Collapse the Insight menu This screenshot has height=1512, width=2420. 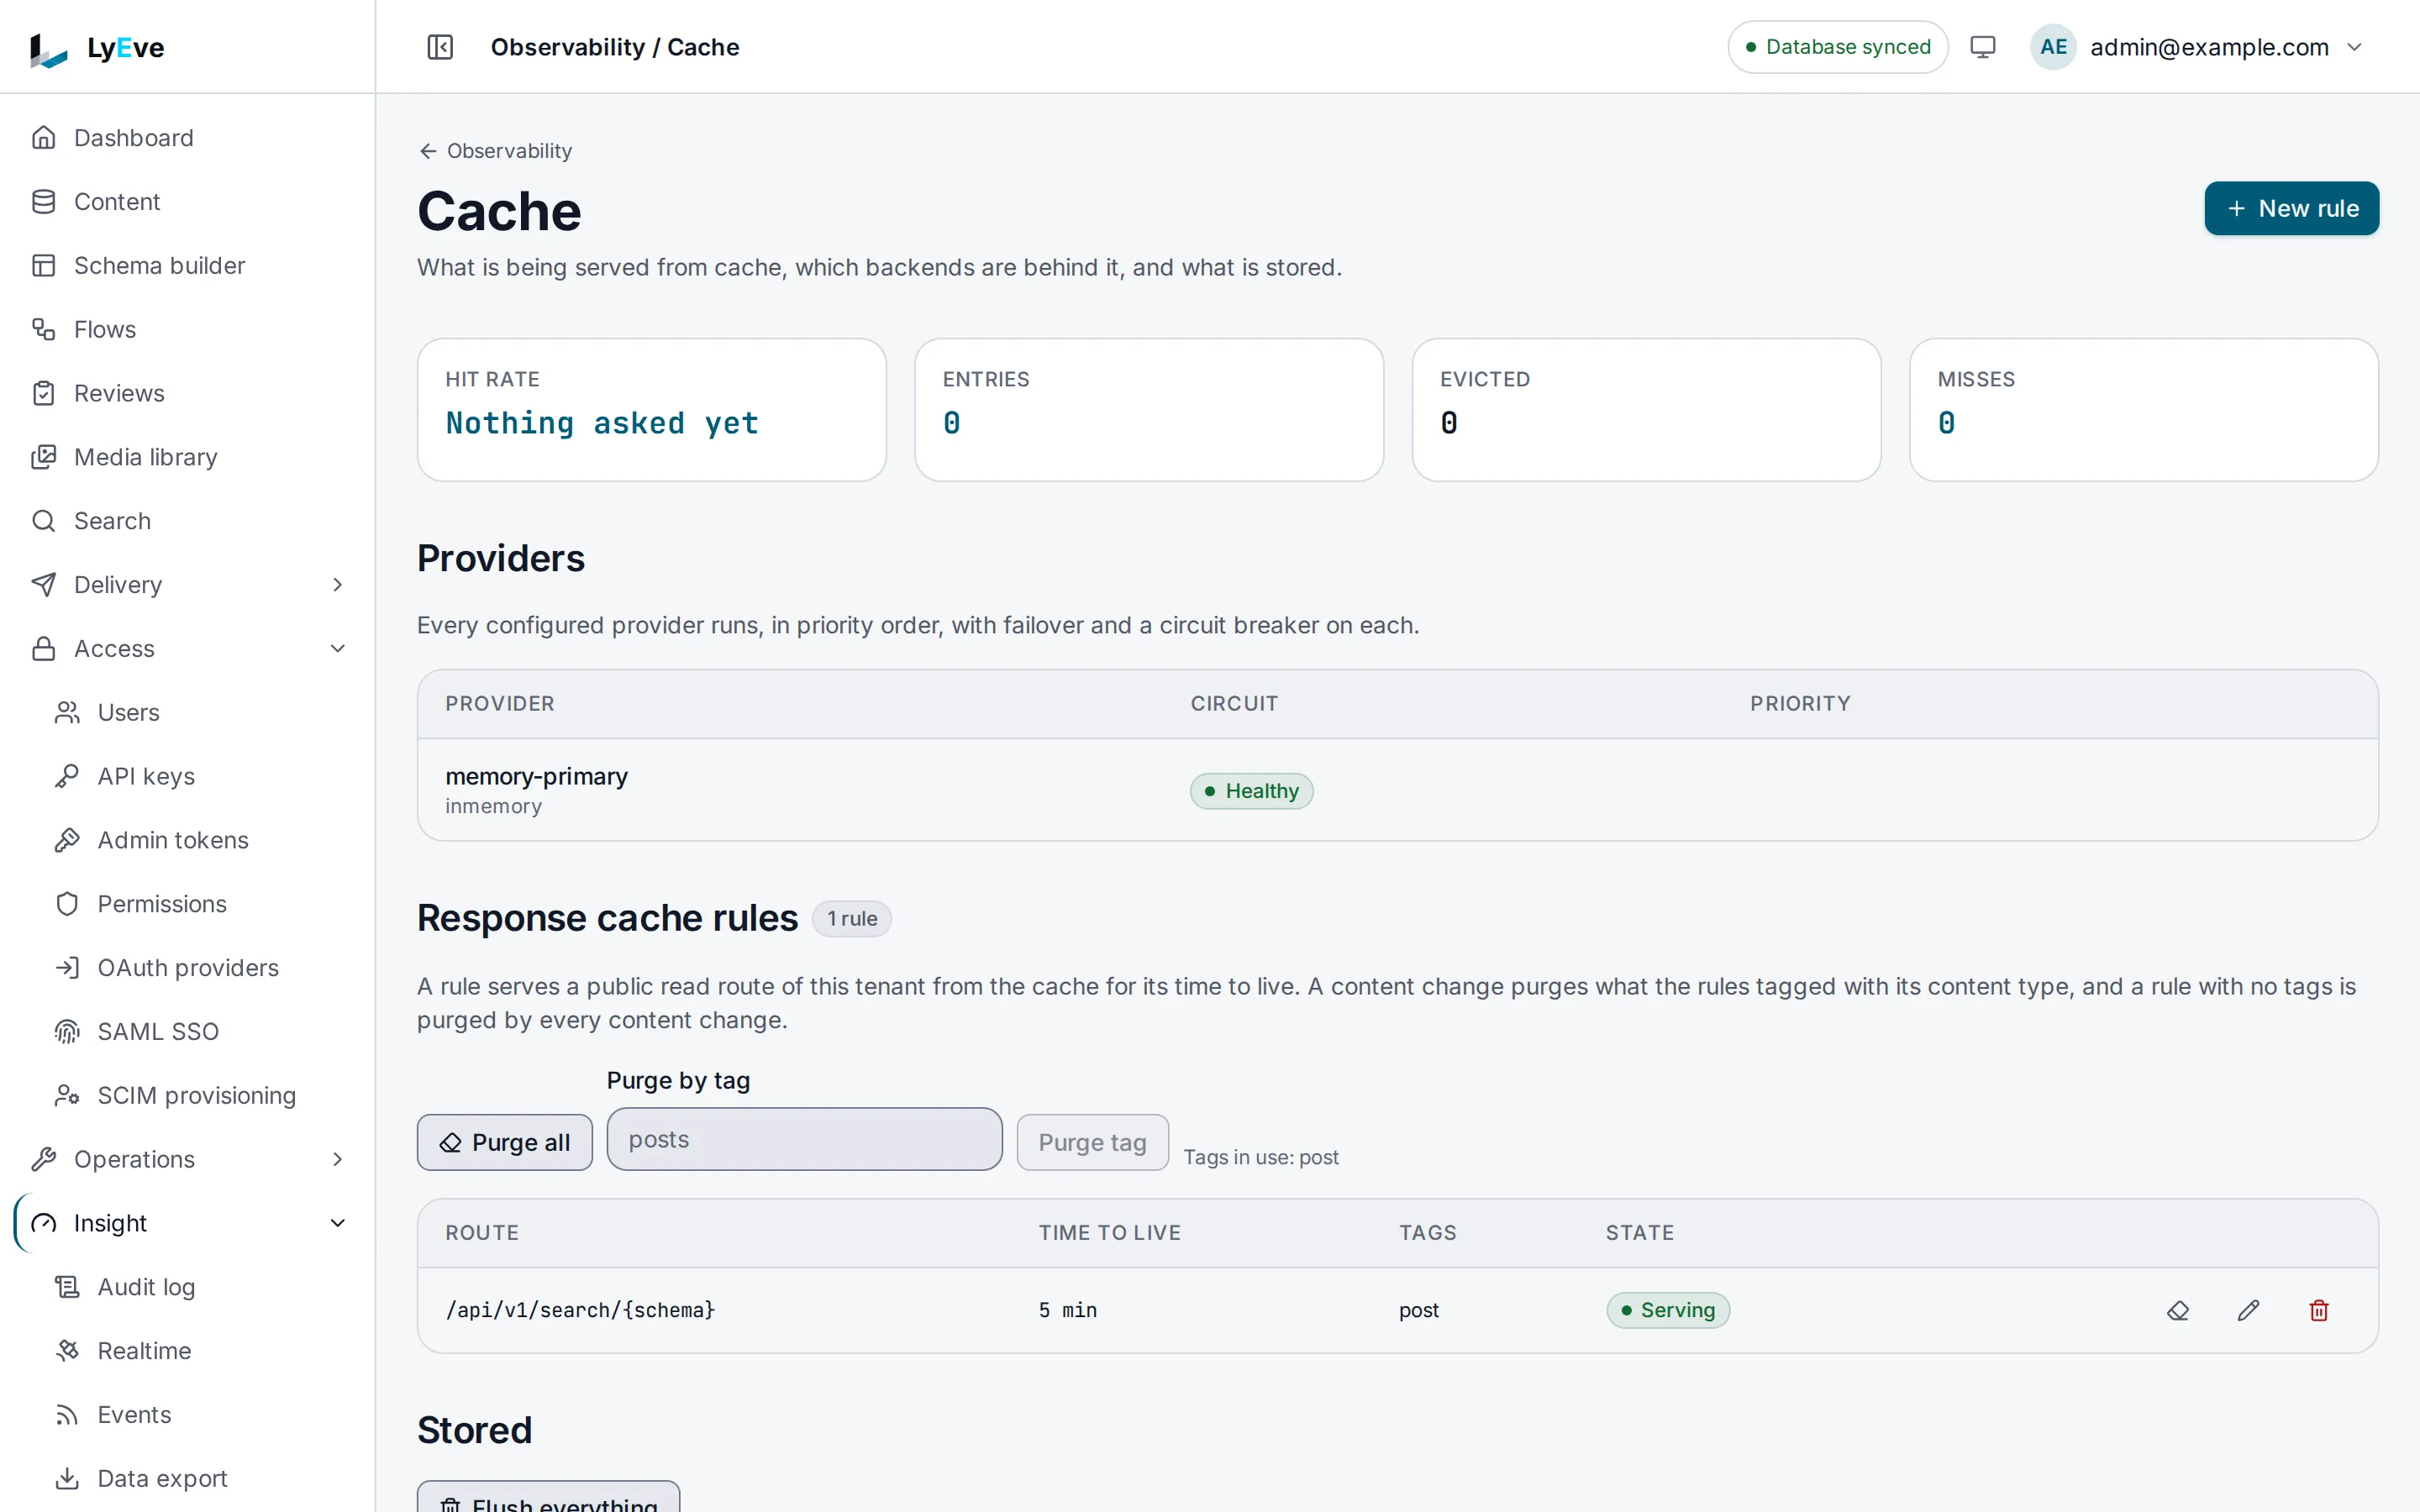point(187,1223)
